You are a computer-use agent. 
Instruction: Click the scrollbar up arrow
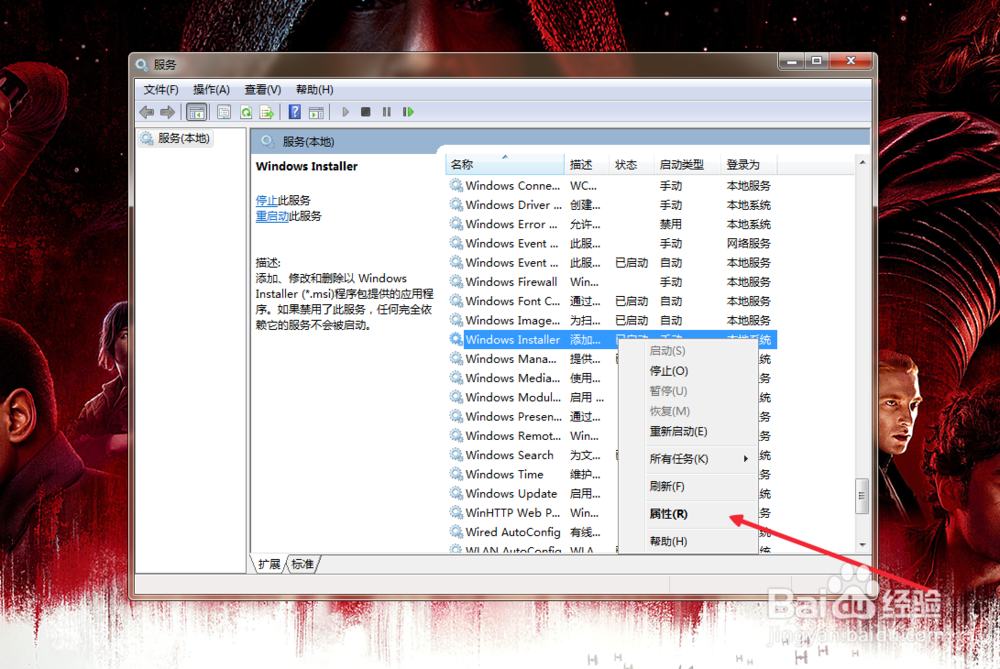point(862,163)
